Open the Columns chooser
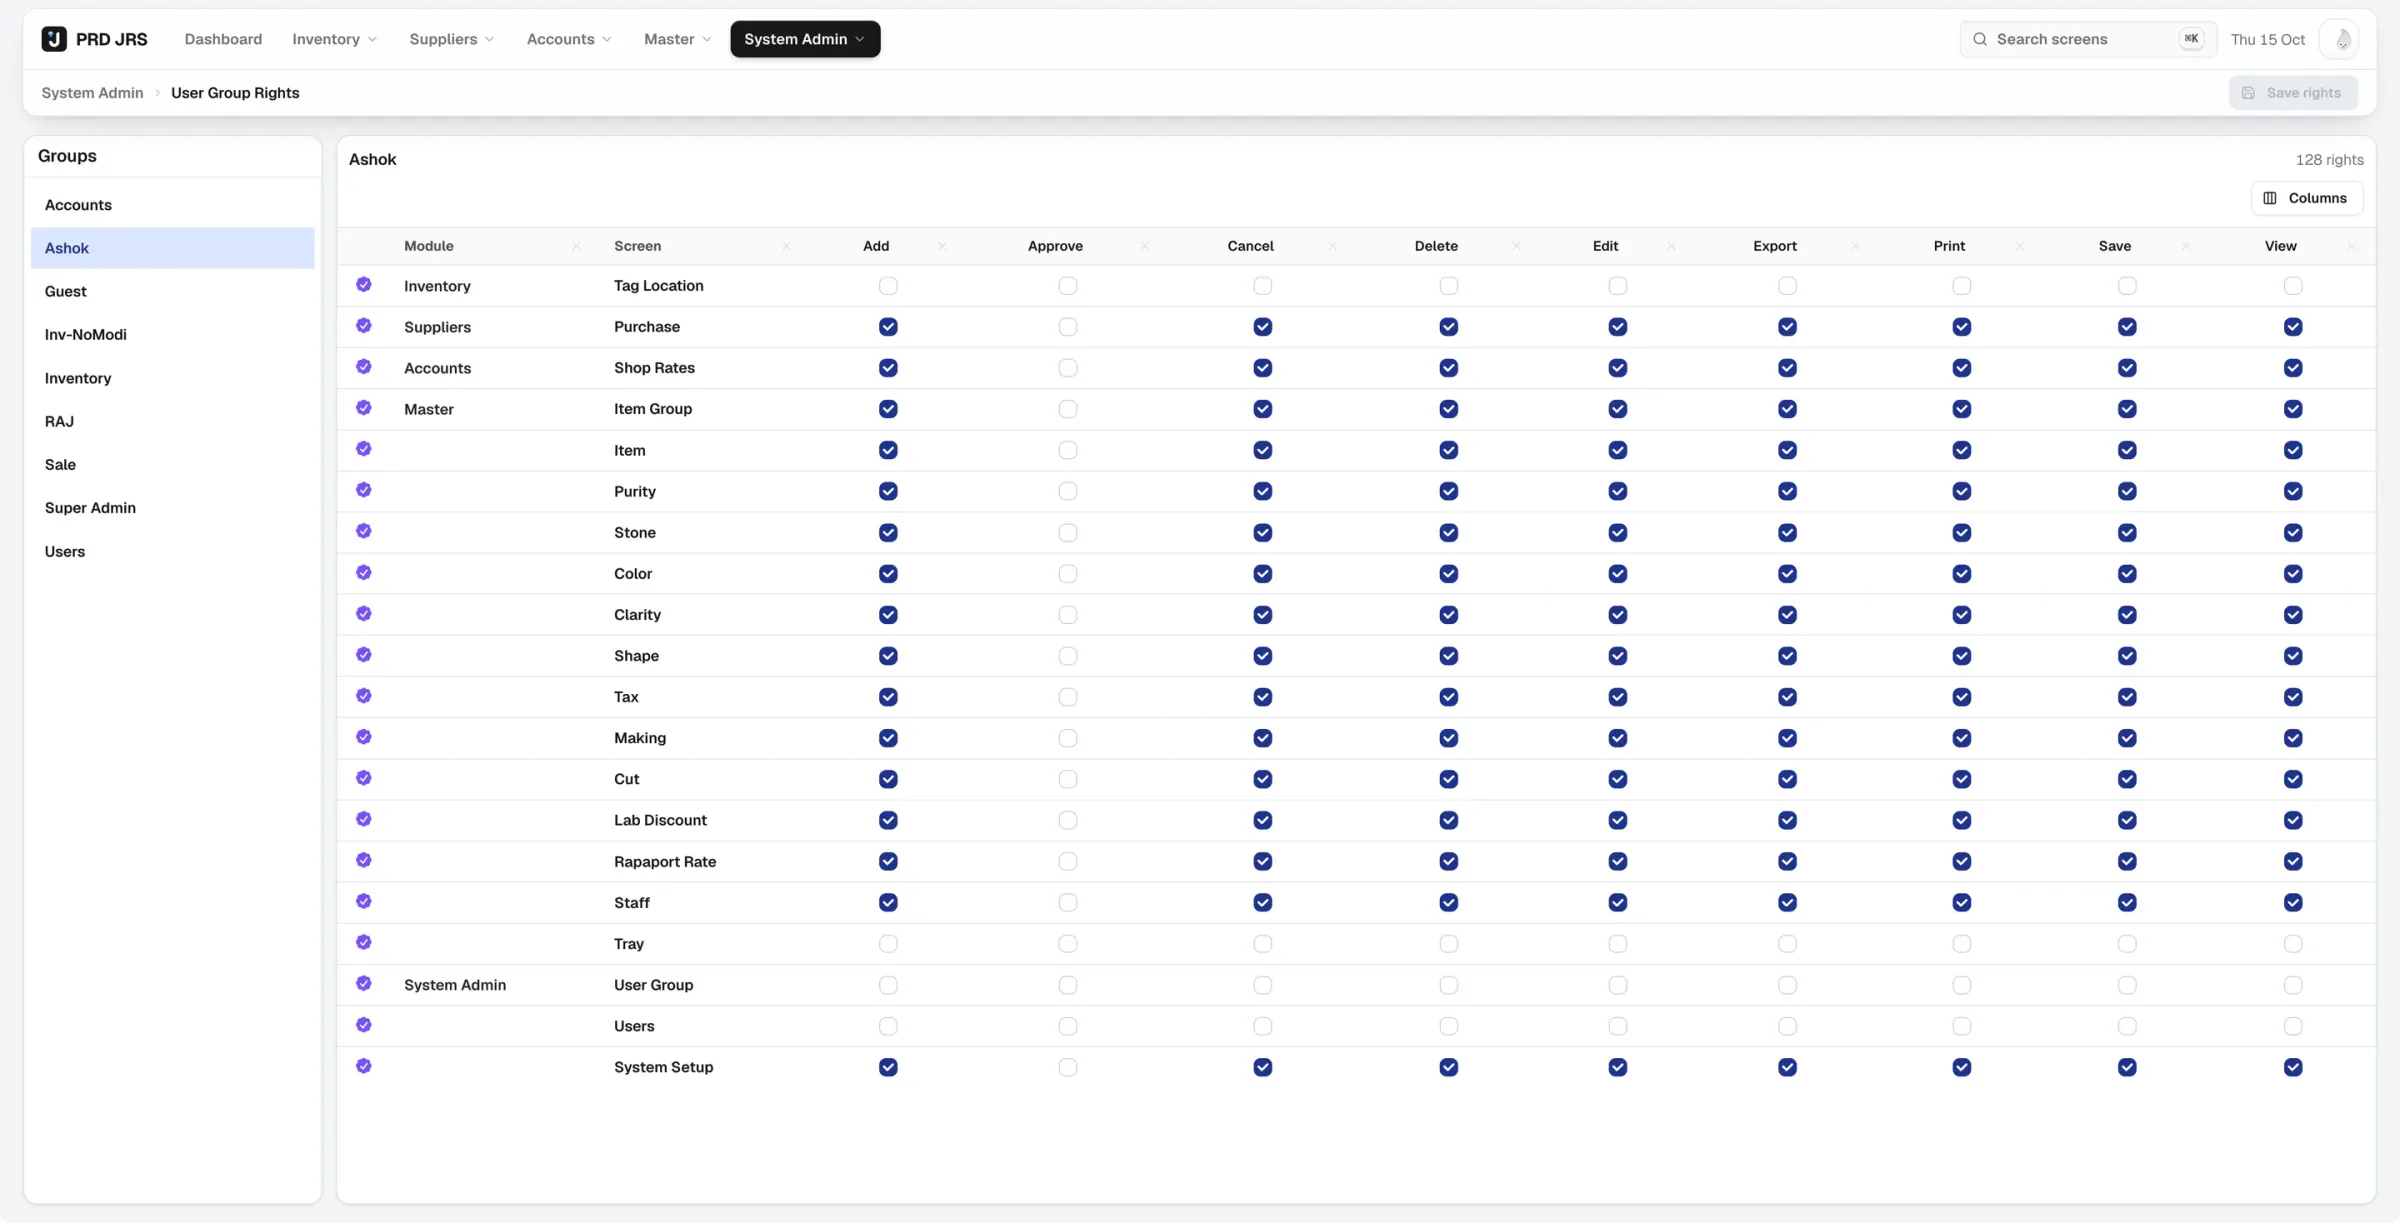This screenshot has height=1223, width=2400. [2306, 198]
